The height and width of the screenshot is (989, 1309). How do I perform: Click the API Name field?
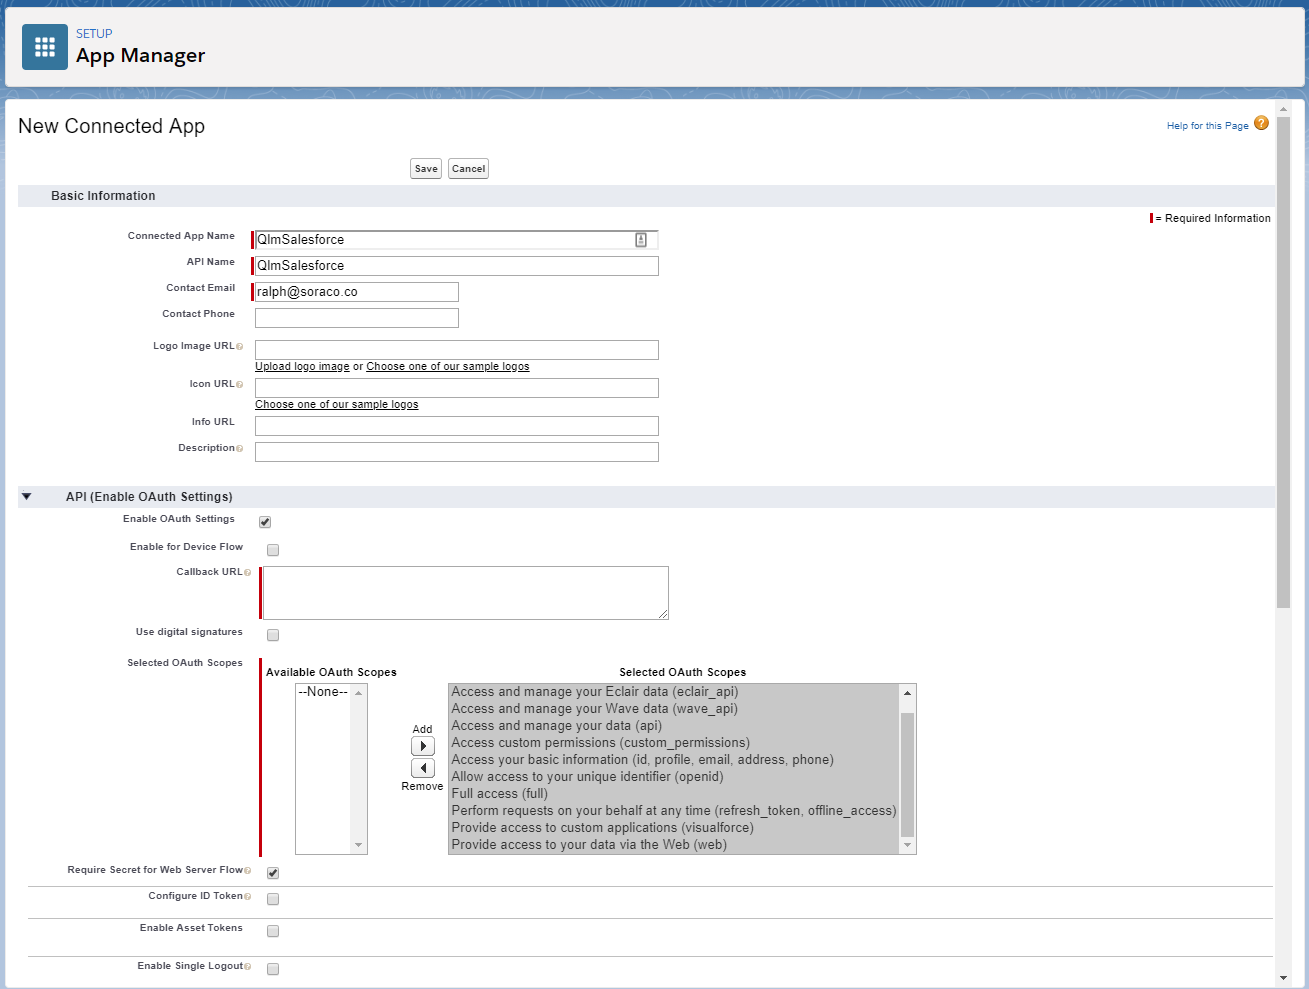point(456,266)
